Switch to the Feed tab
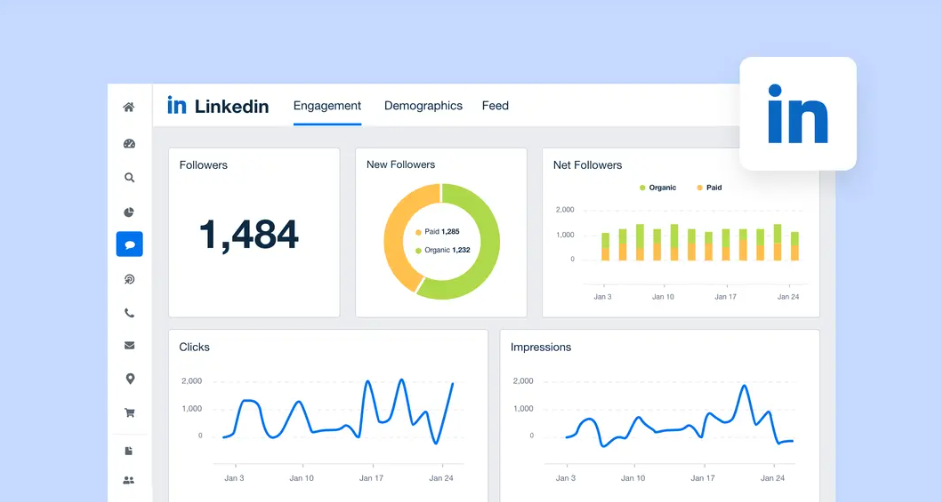 (x=495, y=106)
